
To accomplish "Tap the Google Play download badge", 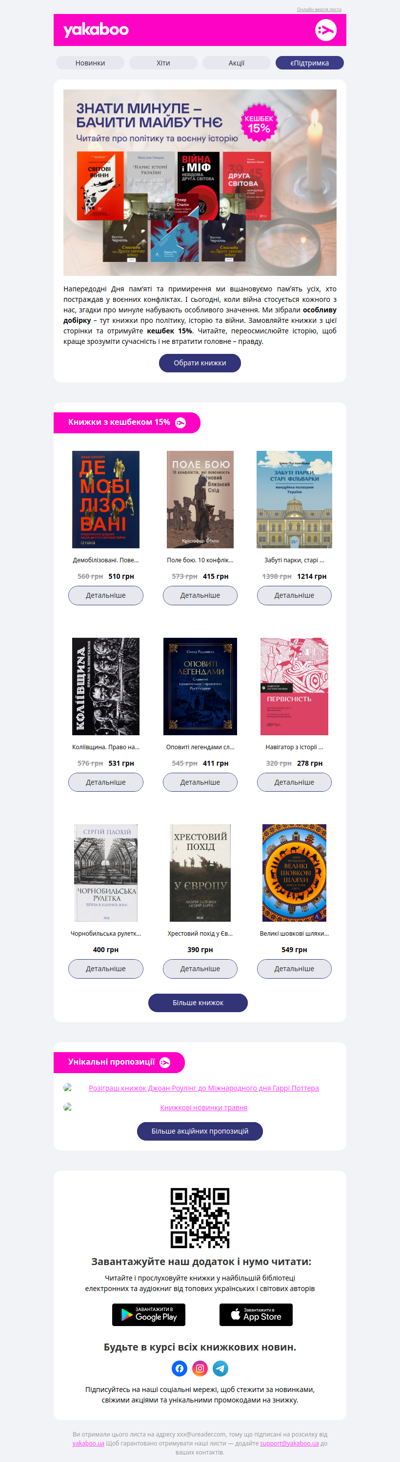I will (x=149, y=1314).
